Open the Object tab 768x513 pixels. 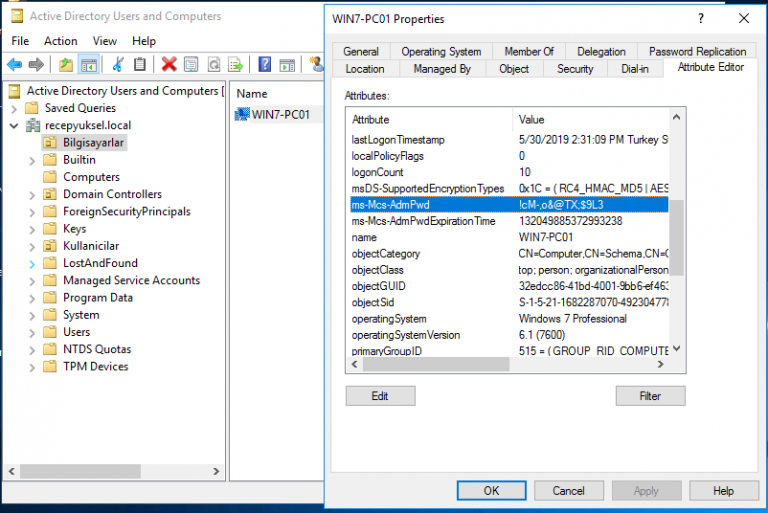(x=514, y=69)
